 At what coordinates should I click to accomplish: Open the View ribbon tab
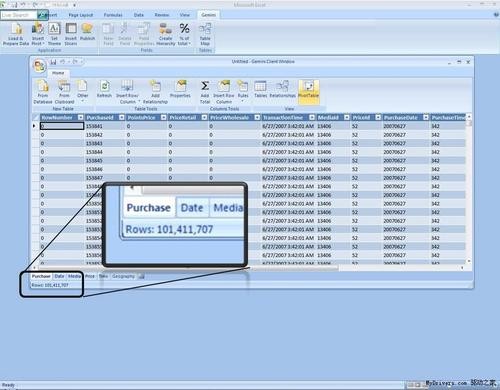point(185,15)
